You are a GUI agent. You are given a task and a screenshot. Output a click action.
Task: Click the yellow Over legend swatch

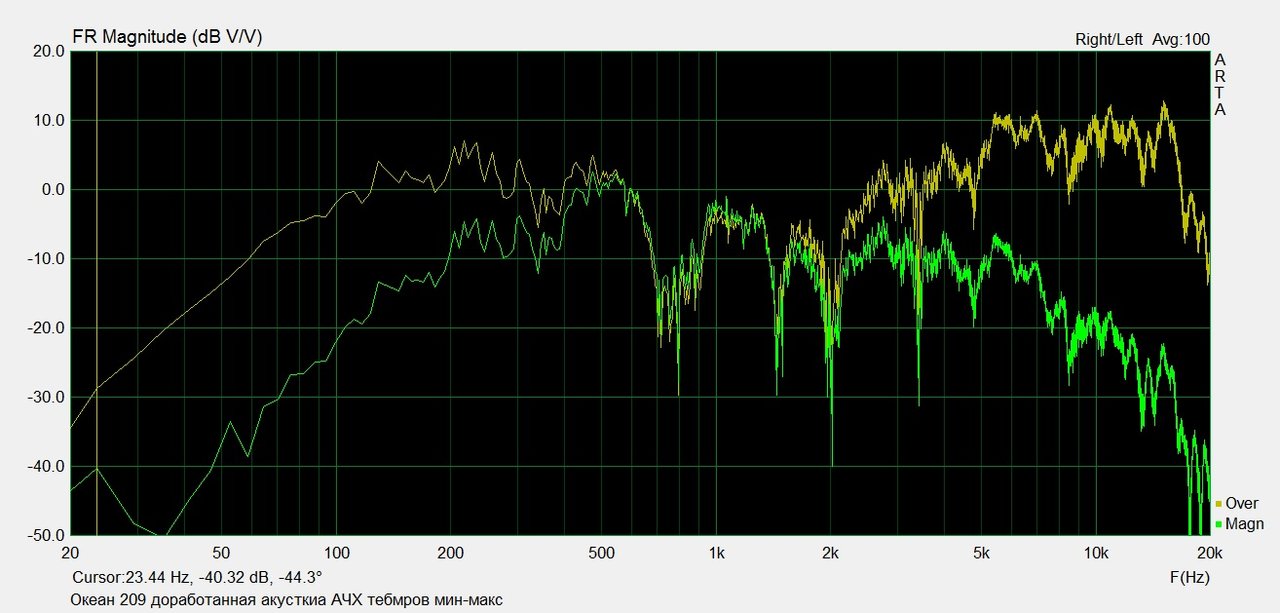tap(1219, 504)
